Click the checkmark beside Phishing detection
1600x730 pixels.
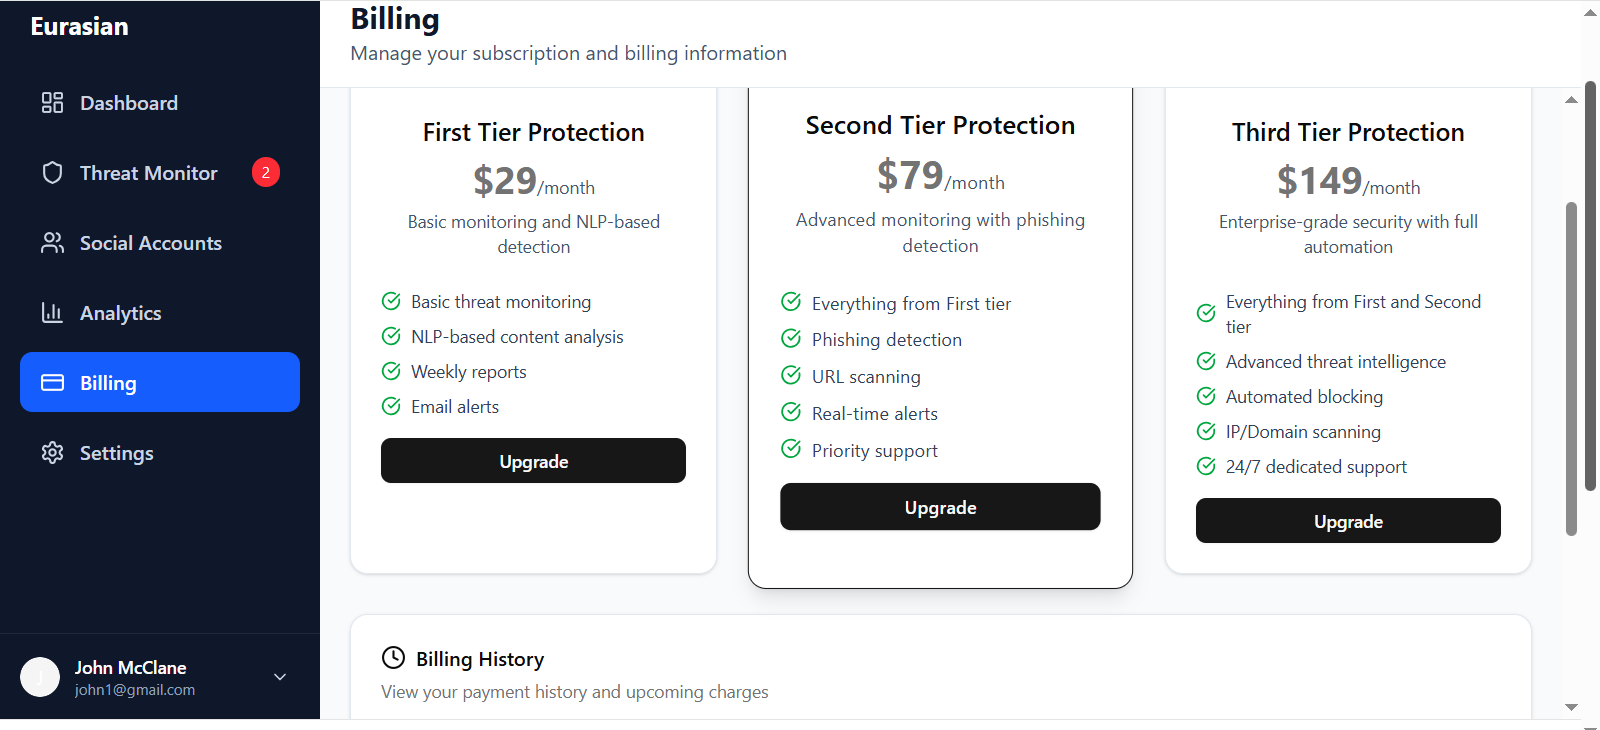point(791,339)
